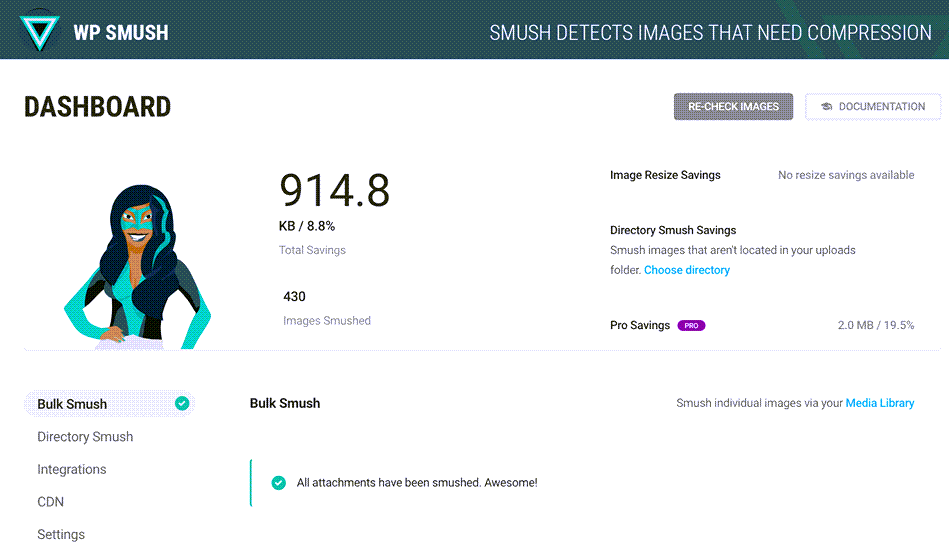This screenshot has height=549, width=949.
Task: Click the success checkmark in the smushed notice
Action: pyautogui.click(x=278, y=482)
